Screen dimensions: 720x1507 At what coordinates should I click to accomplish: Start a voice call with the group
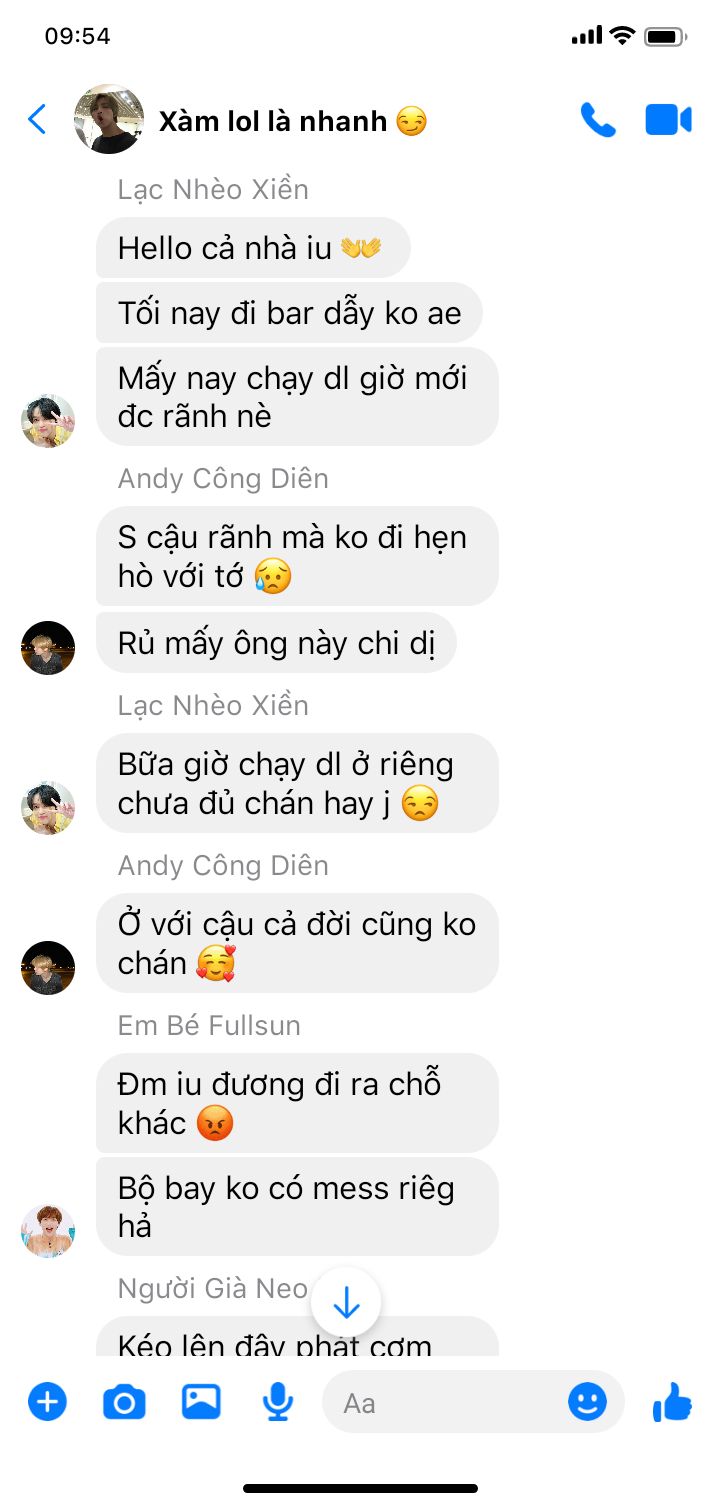[x=598, y=120]
